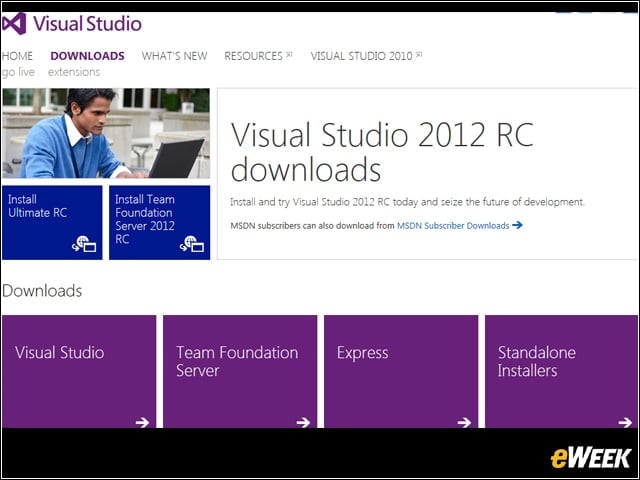Open the VISUAL STUDIO 2010 navigation item
This screenshot has height=480, width=640.
tap(362, 56)
